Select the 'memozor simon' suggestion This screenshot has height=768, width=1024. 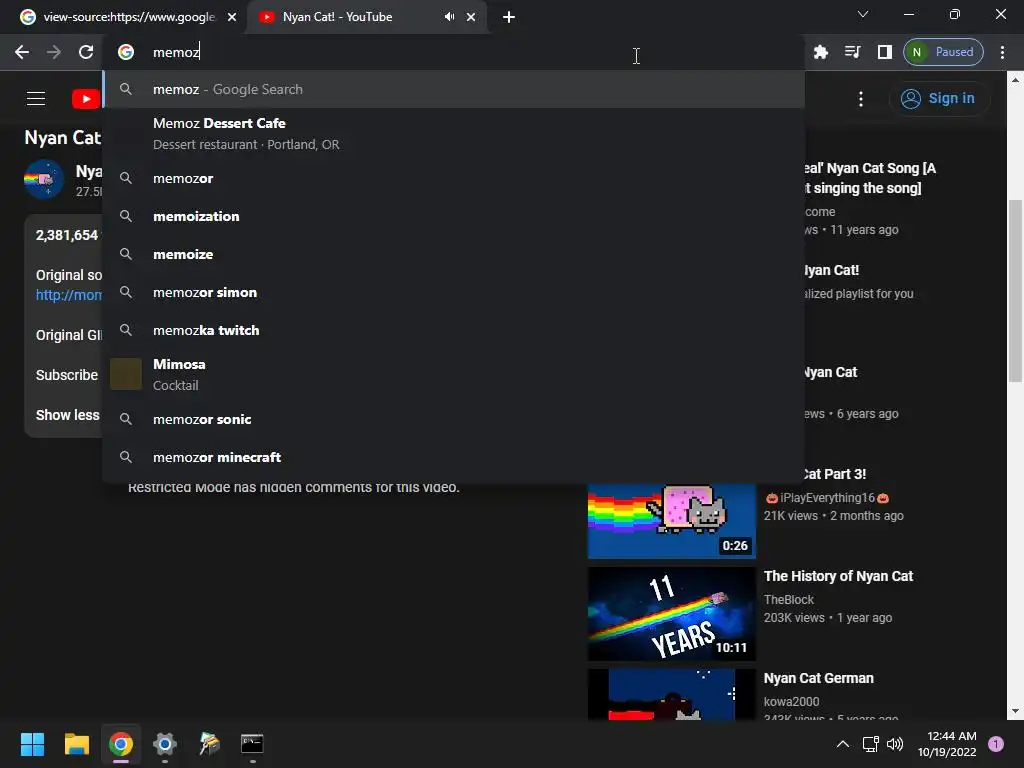453,293
